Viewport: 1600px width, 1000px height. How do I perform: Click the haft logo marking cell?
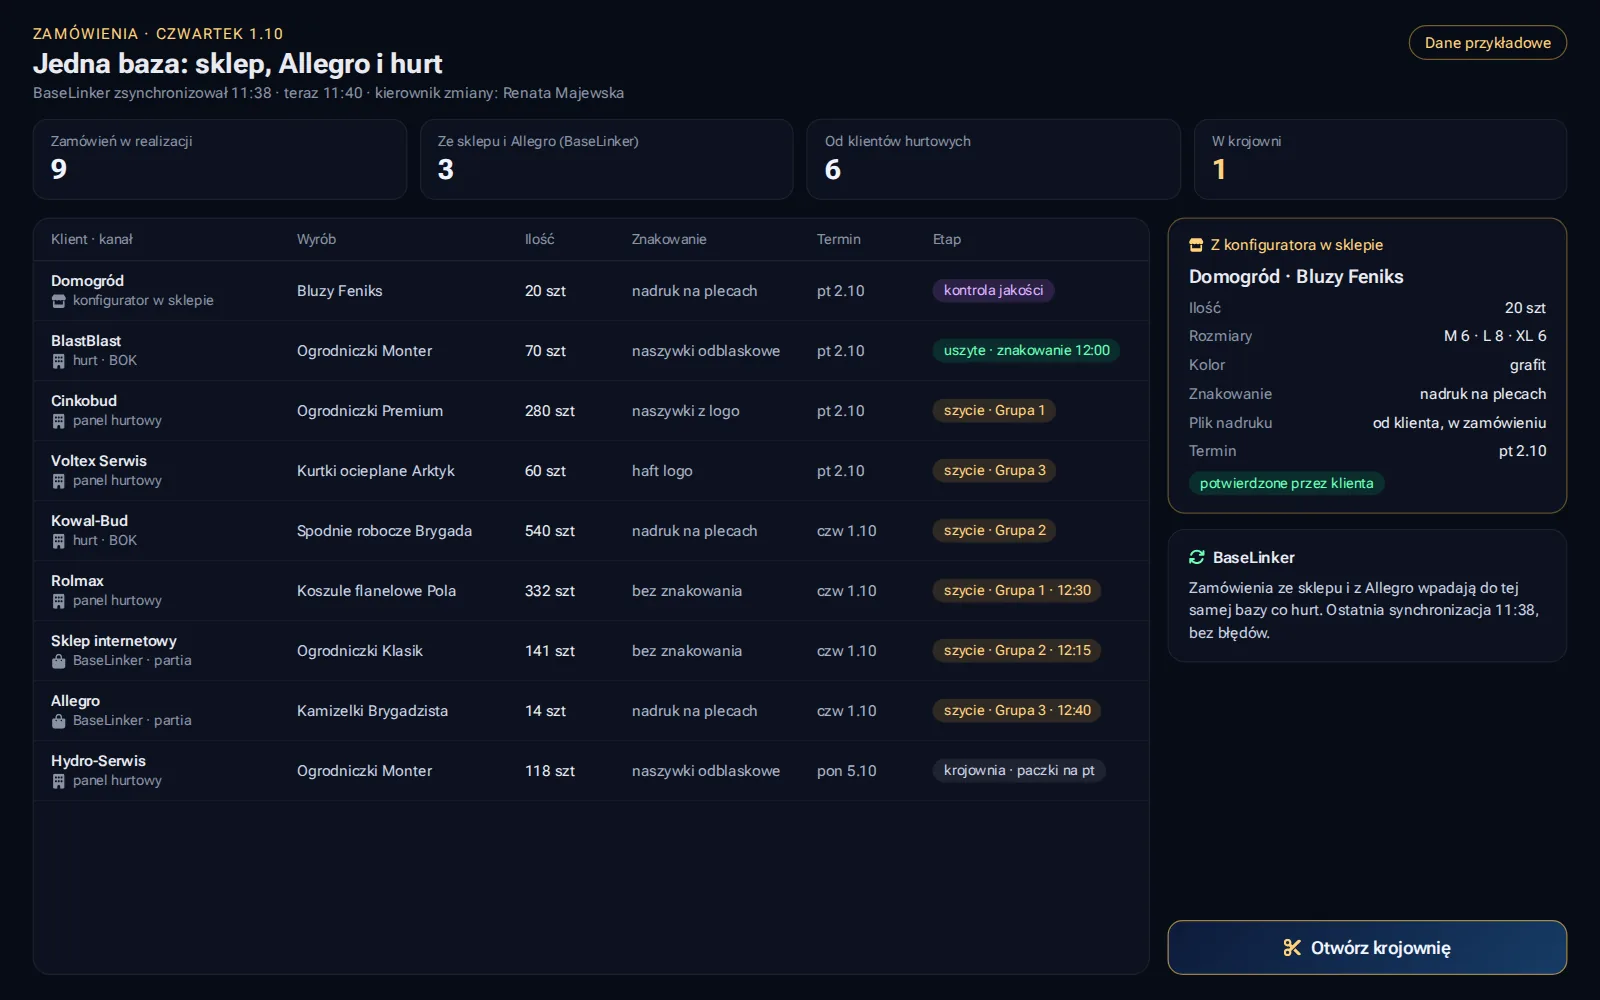pos(662,471)
